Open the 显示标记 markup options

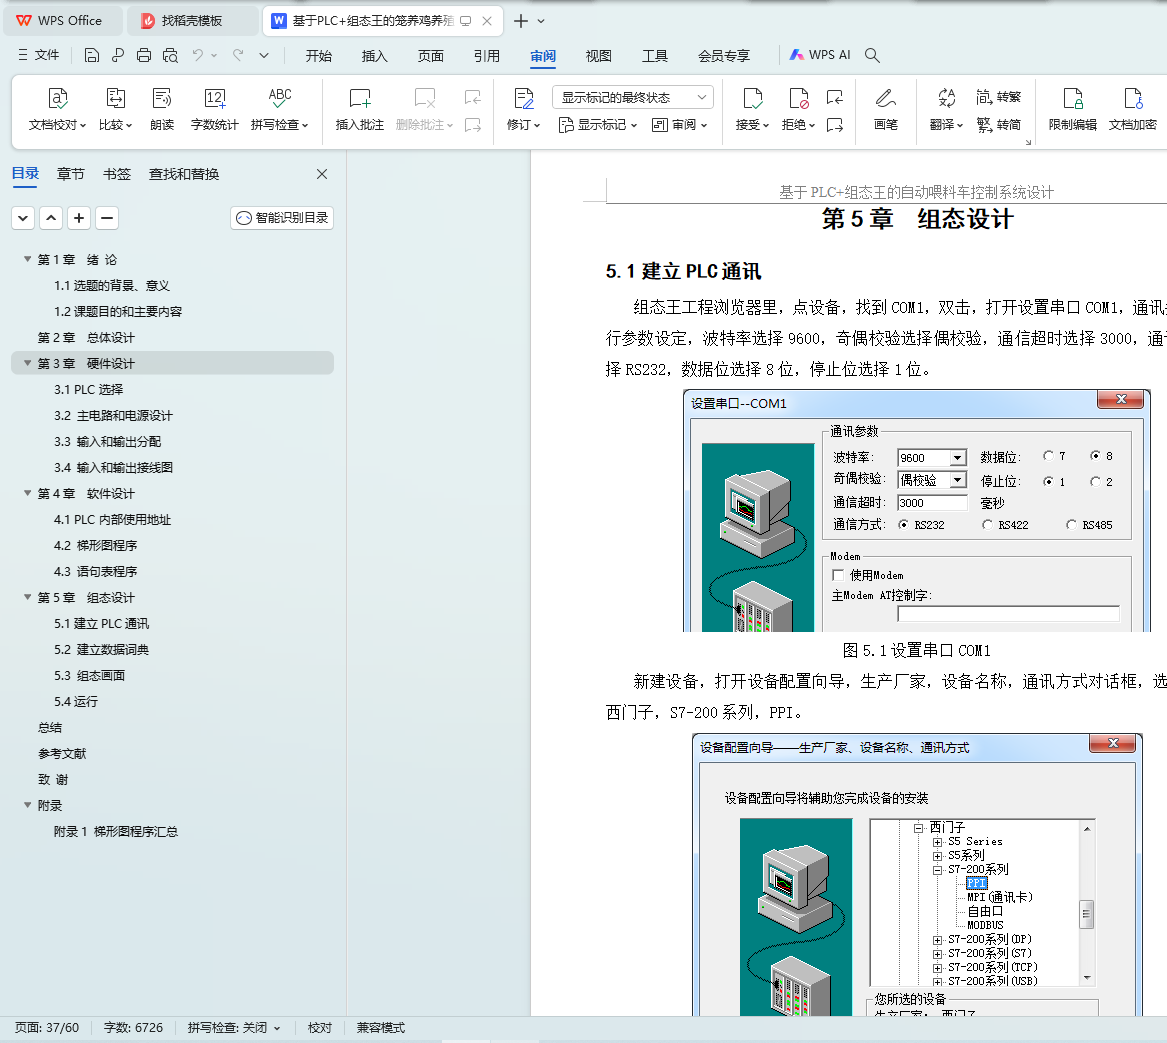point(598,125)
